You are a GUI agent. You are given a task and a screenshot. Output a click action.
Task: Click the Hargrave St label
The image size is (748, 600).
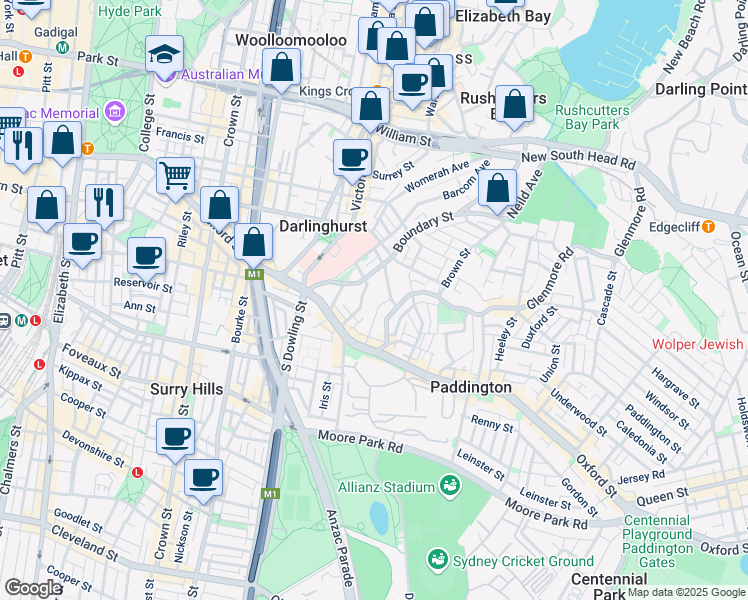coord(675,388)
